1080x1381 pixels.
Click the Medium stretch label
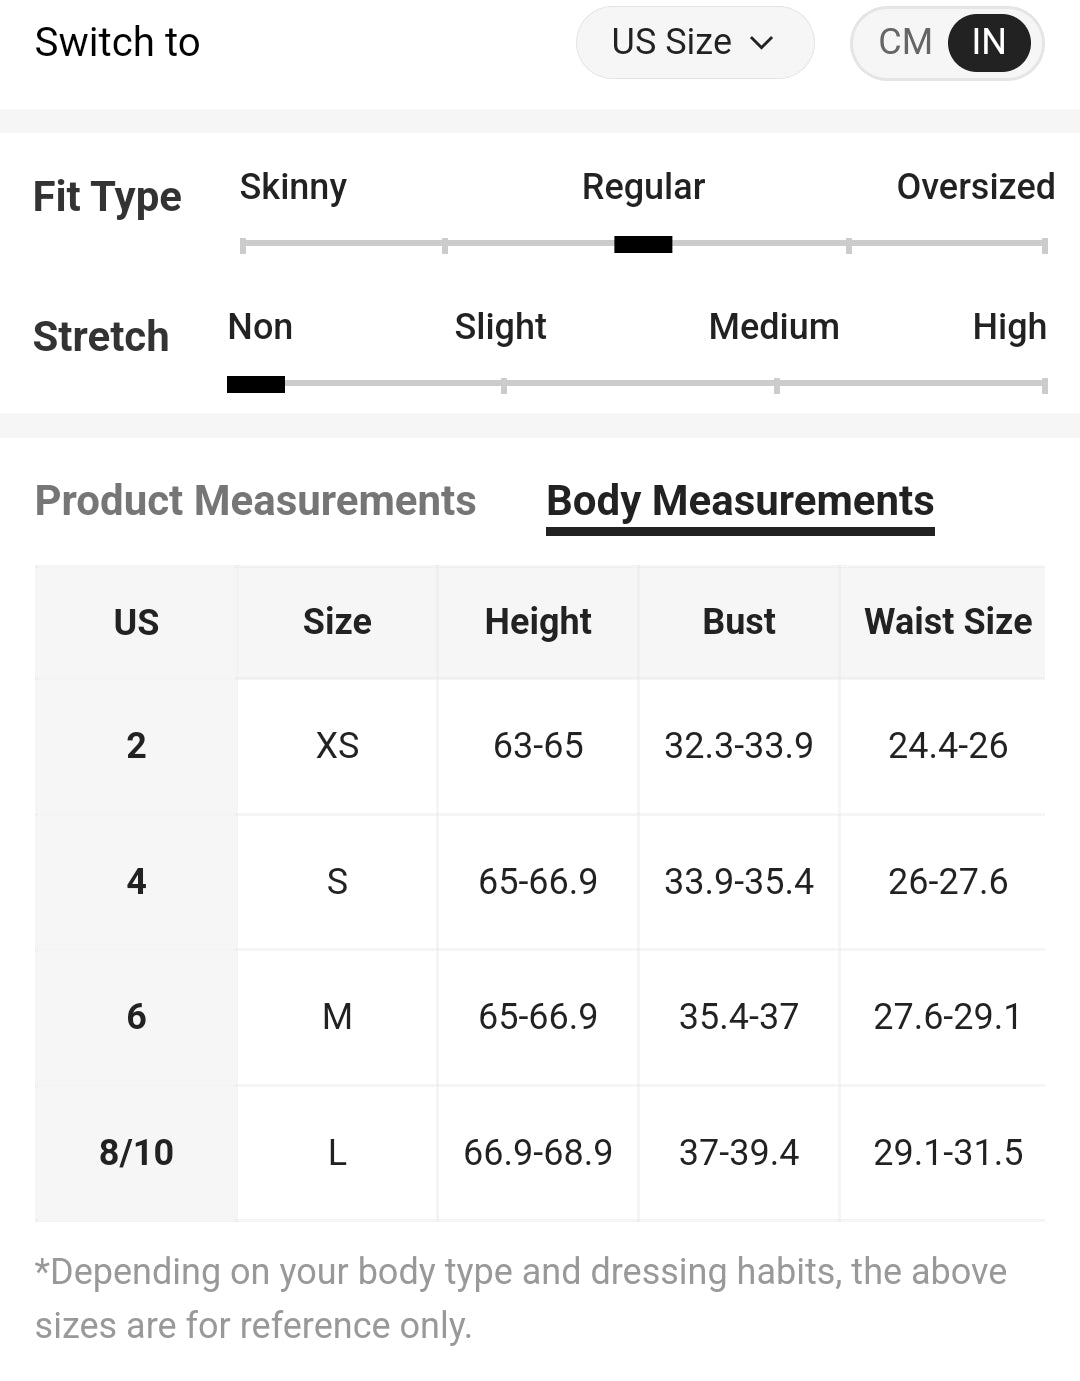point(774,327)
